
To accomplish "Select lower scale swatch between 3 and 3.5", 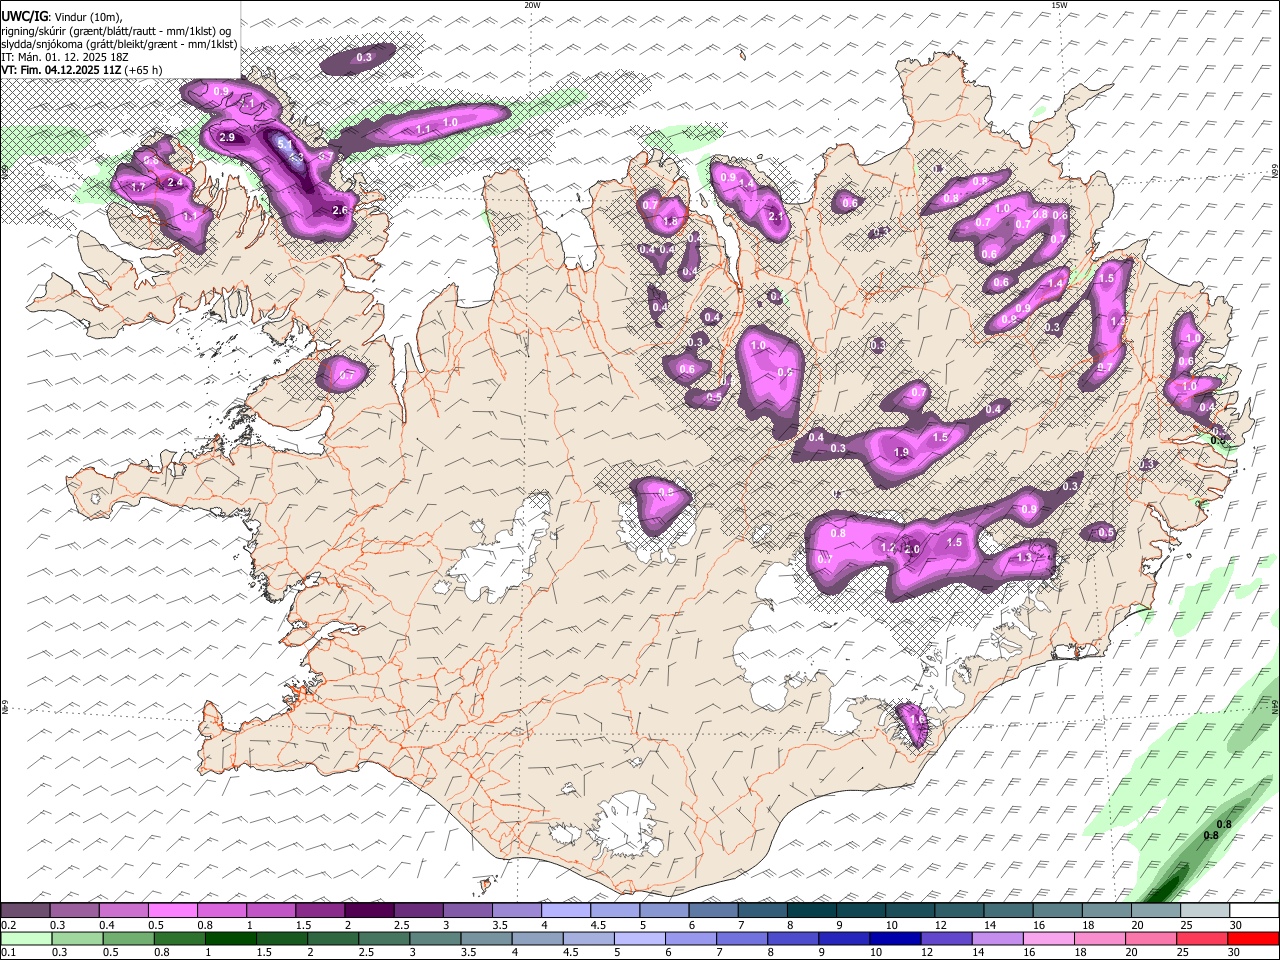I will [435, 938].
